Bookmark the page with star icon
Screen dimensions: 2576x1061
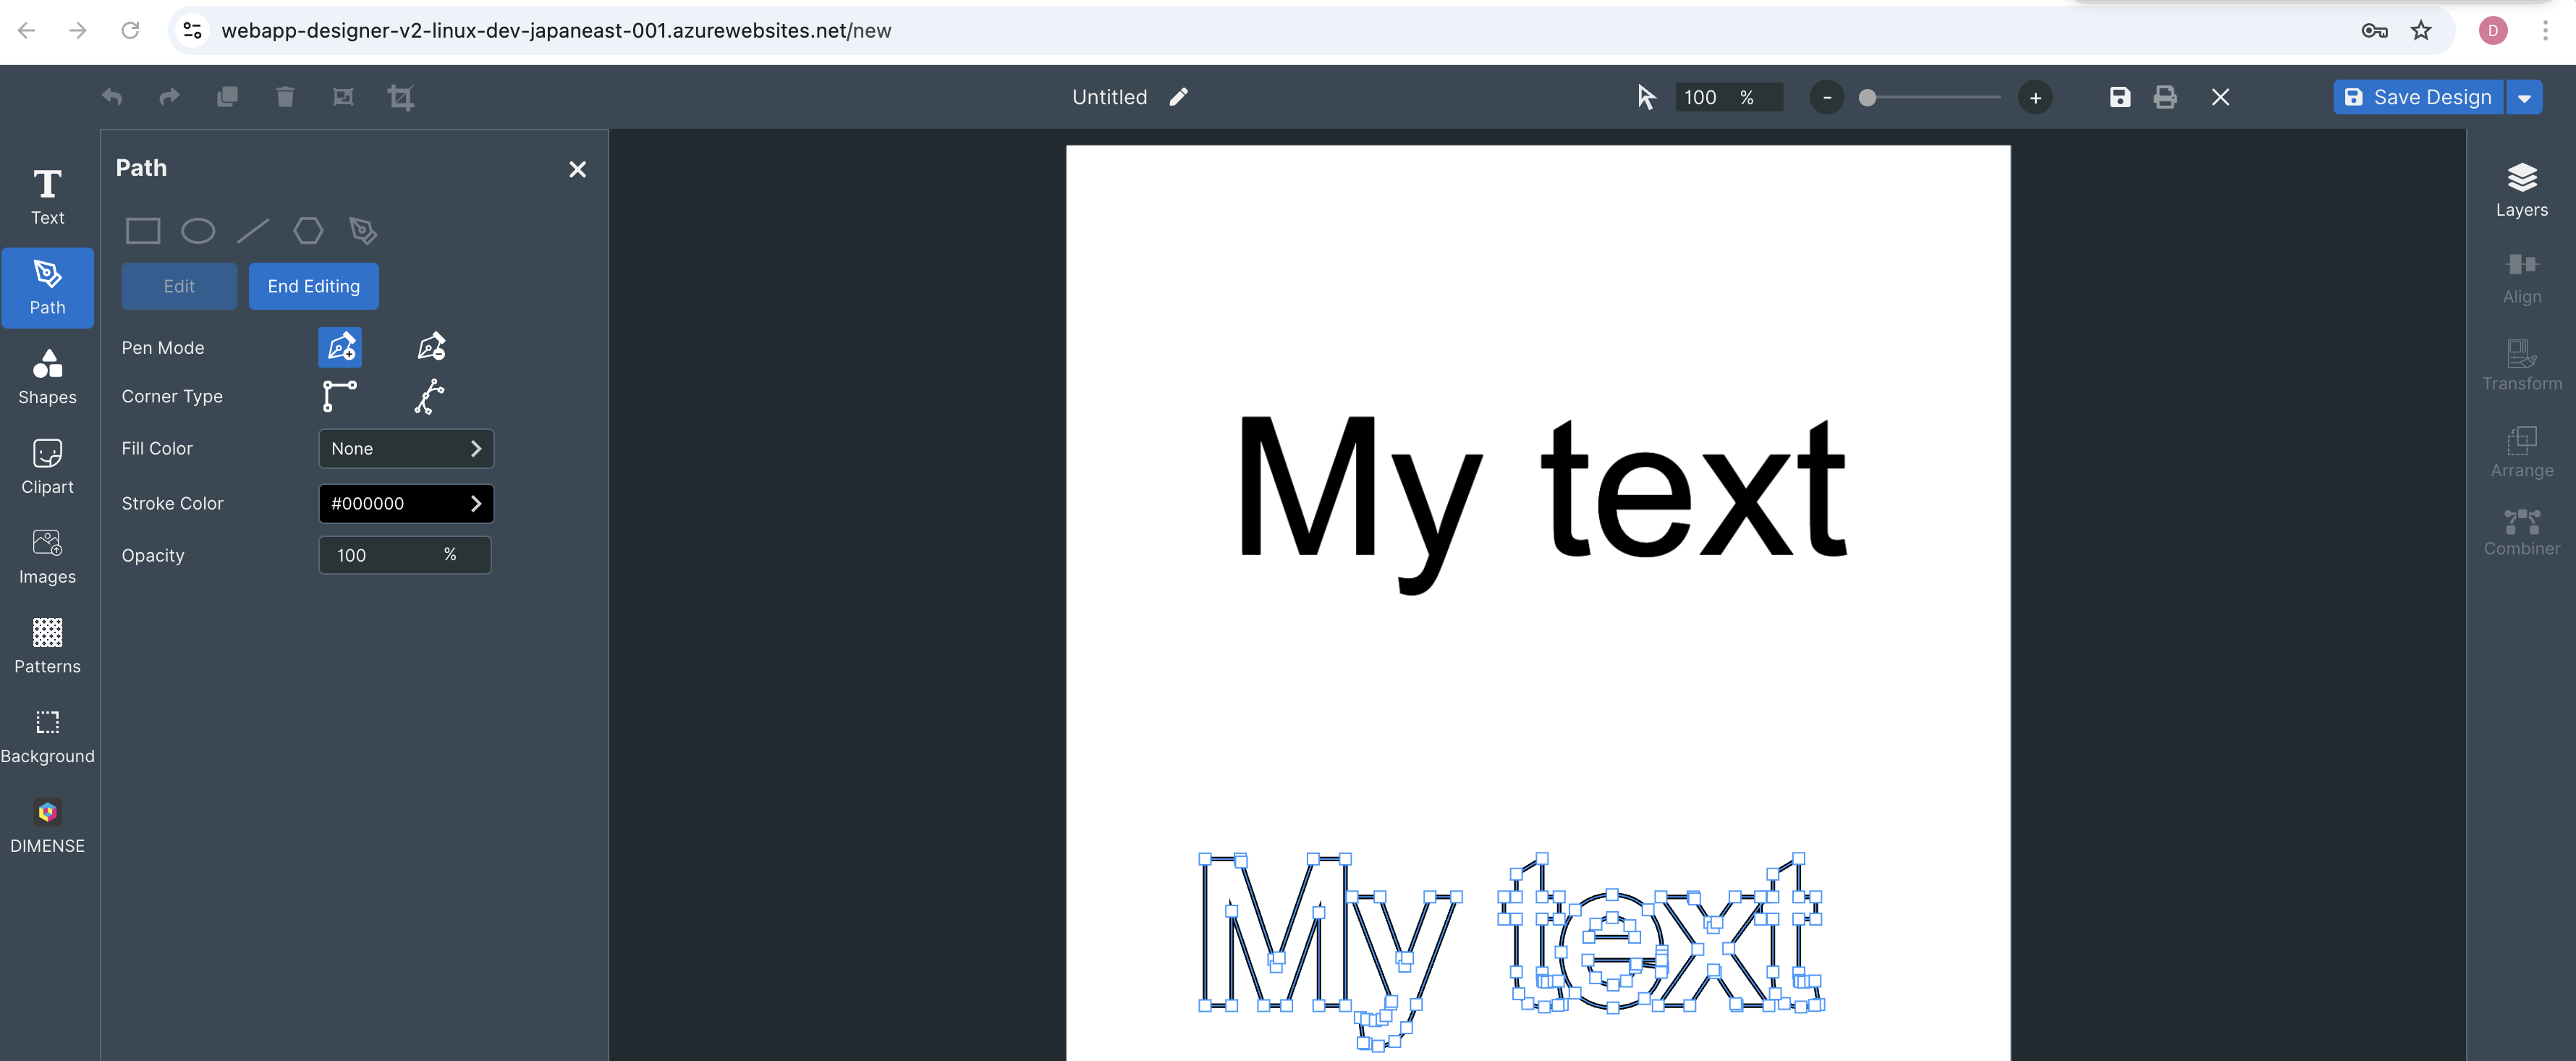point(2421,31)
